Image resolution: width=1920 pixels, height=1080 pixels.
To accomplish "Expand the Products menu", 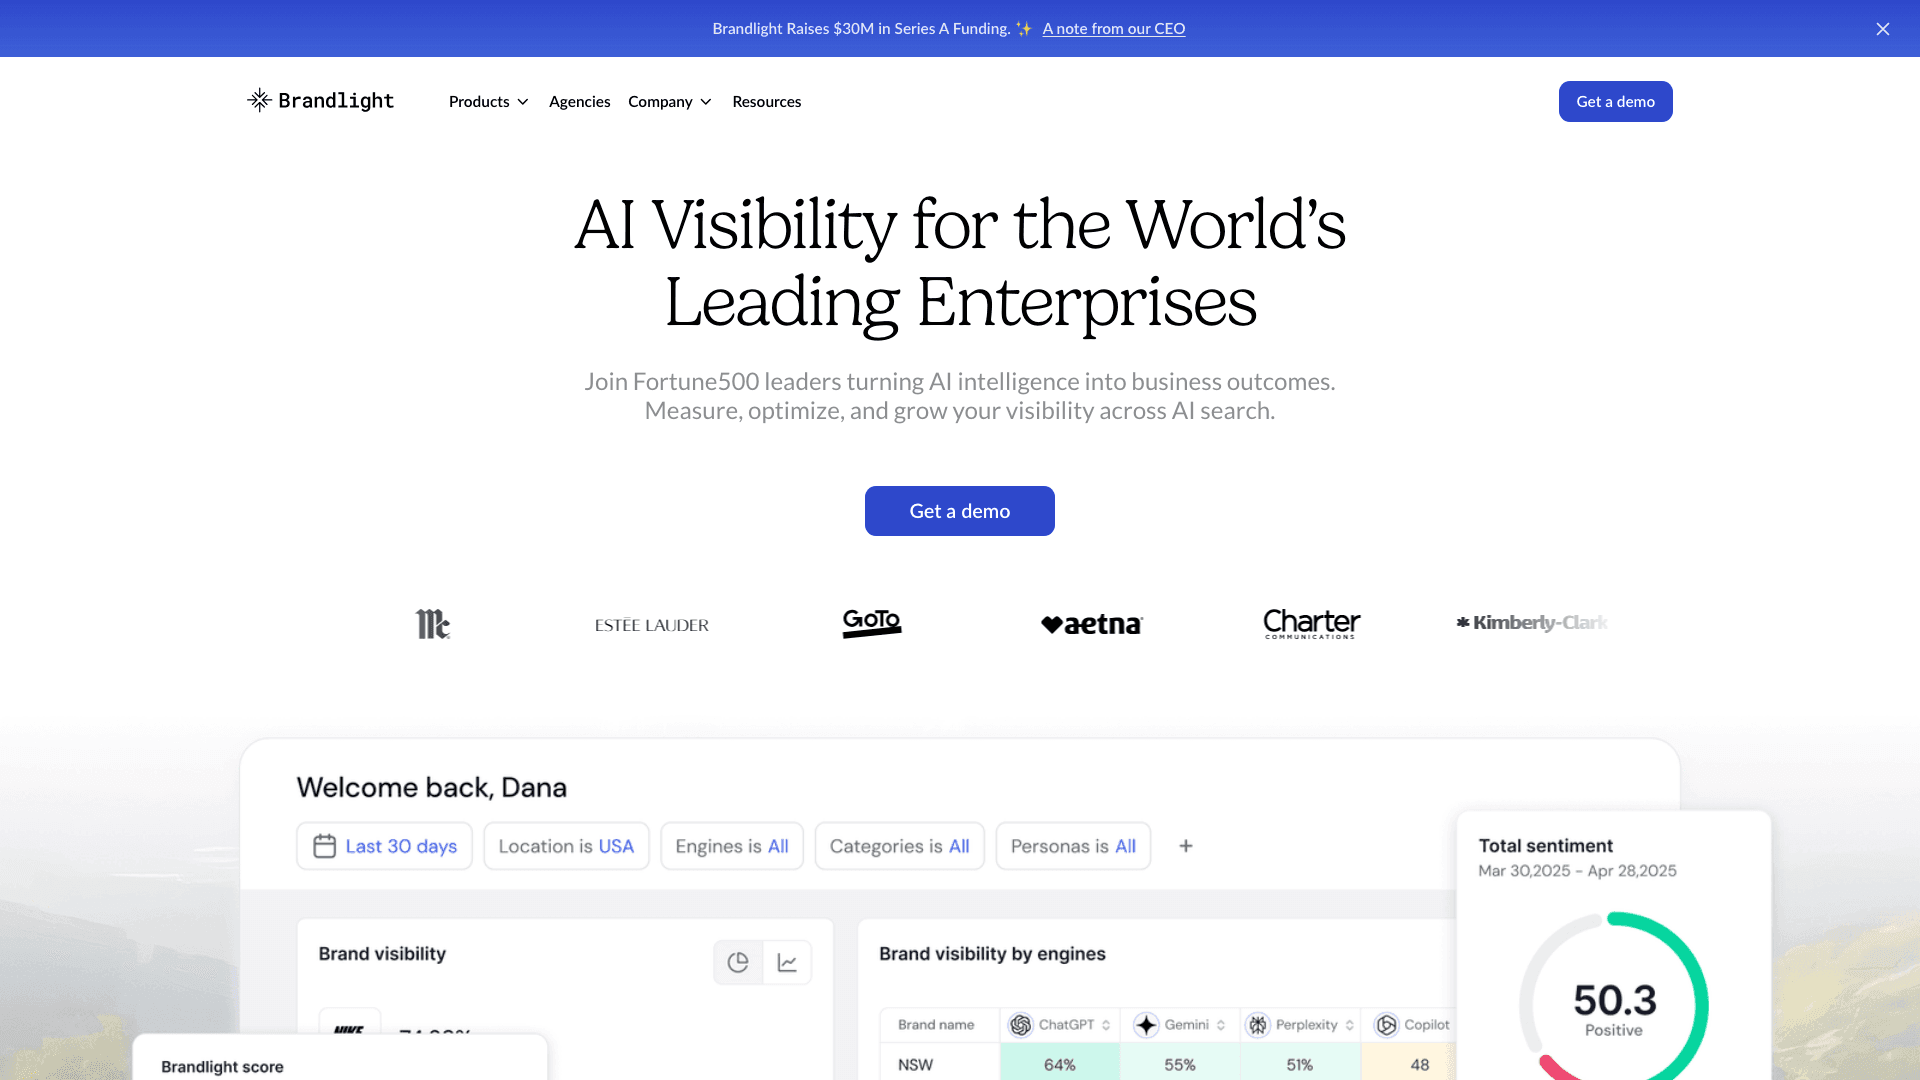I will [488, 101].
